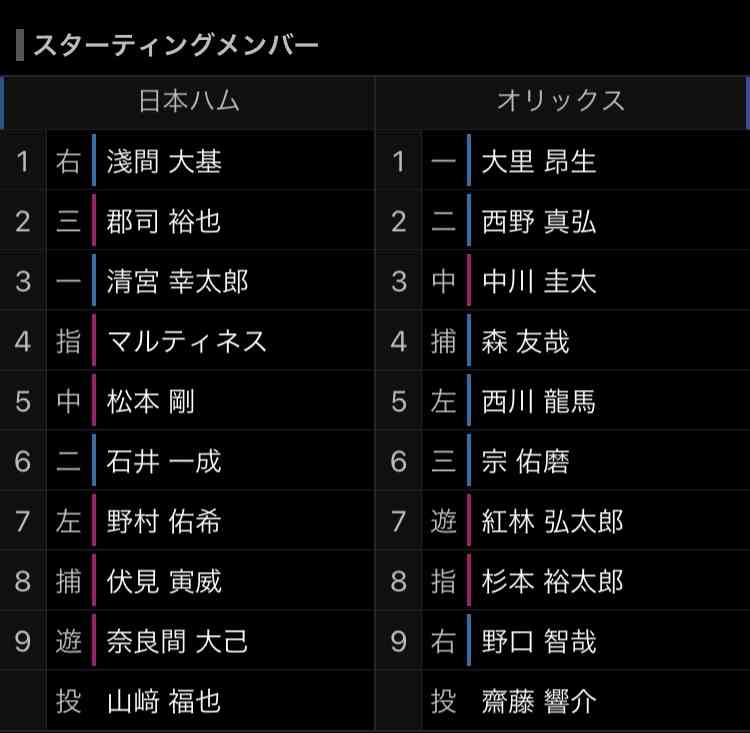Select player 松本 剛
750x733 pixels.
click(x=151, y=401)
